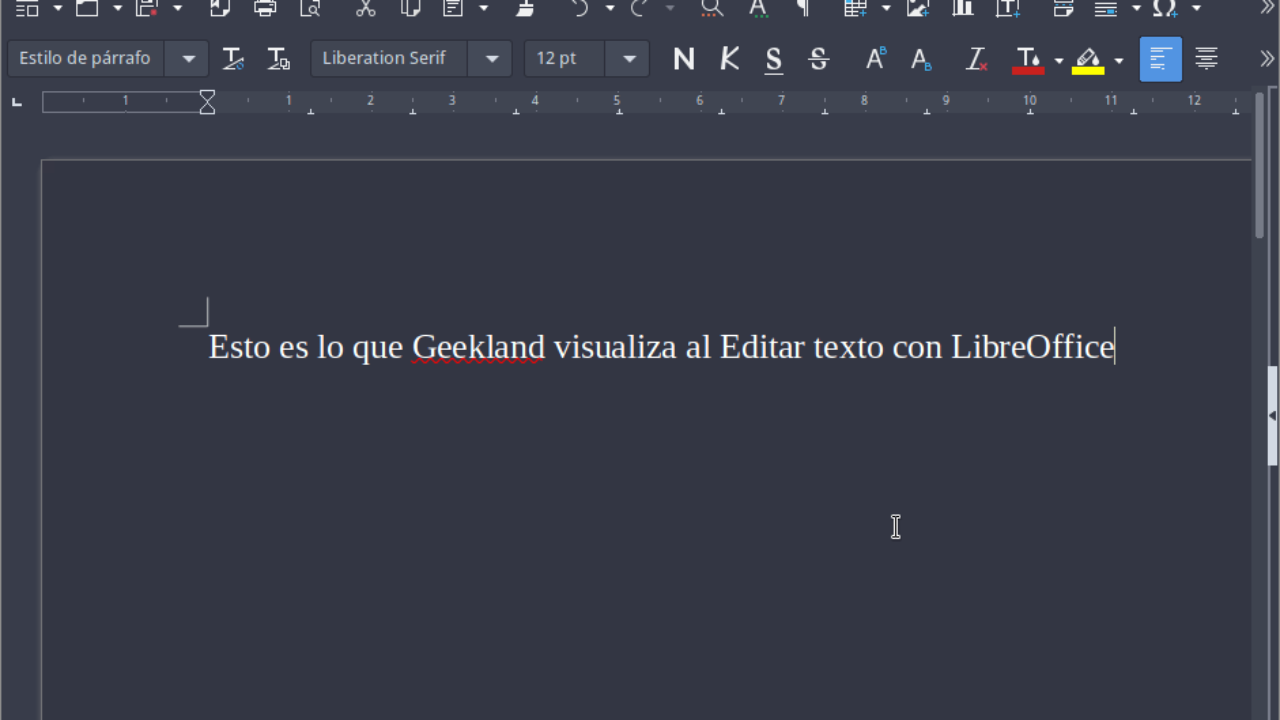Viewport: 1280px width, 720px height.
Task: Click the Redo arrow
Action: pos(640,8)
